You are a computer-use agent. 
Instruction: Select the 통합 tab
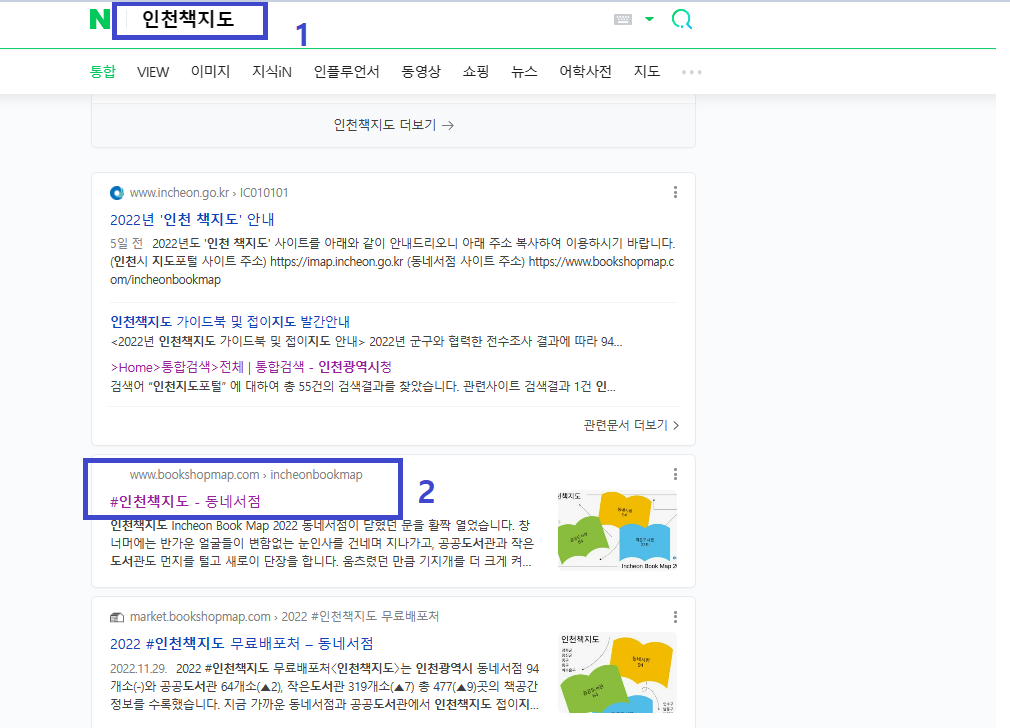pyautogui.click(x=103, y=72)
